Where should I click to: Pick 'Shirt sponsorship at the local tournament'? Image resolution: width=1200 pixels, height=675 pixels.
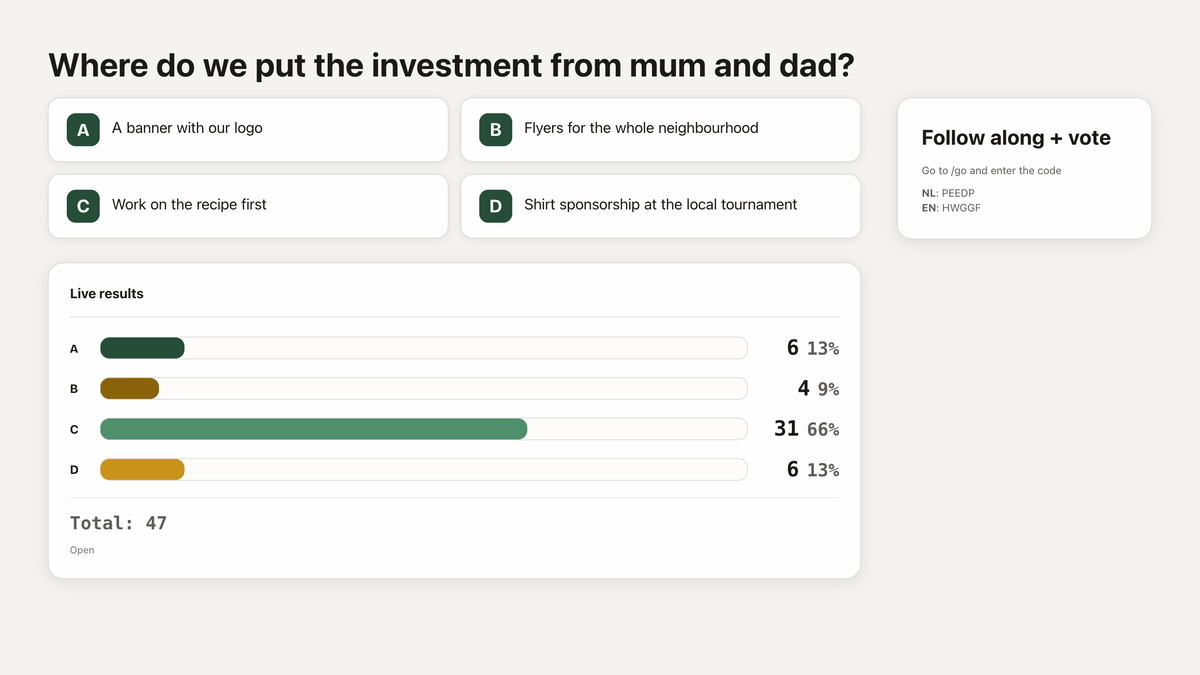click(660, 206)
